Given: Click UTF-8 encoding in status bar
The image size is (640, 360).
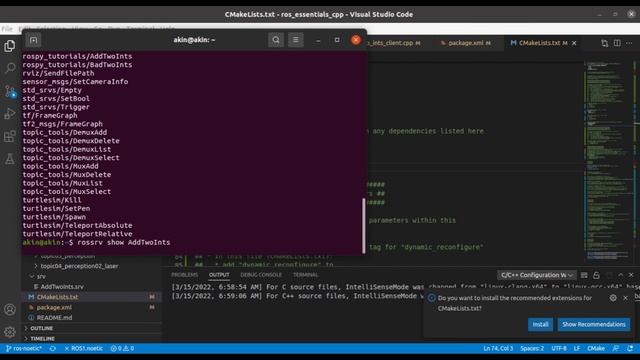Looking at the screenshot, I should click(559, 349).
